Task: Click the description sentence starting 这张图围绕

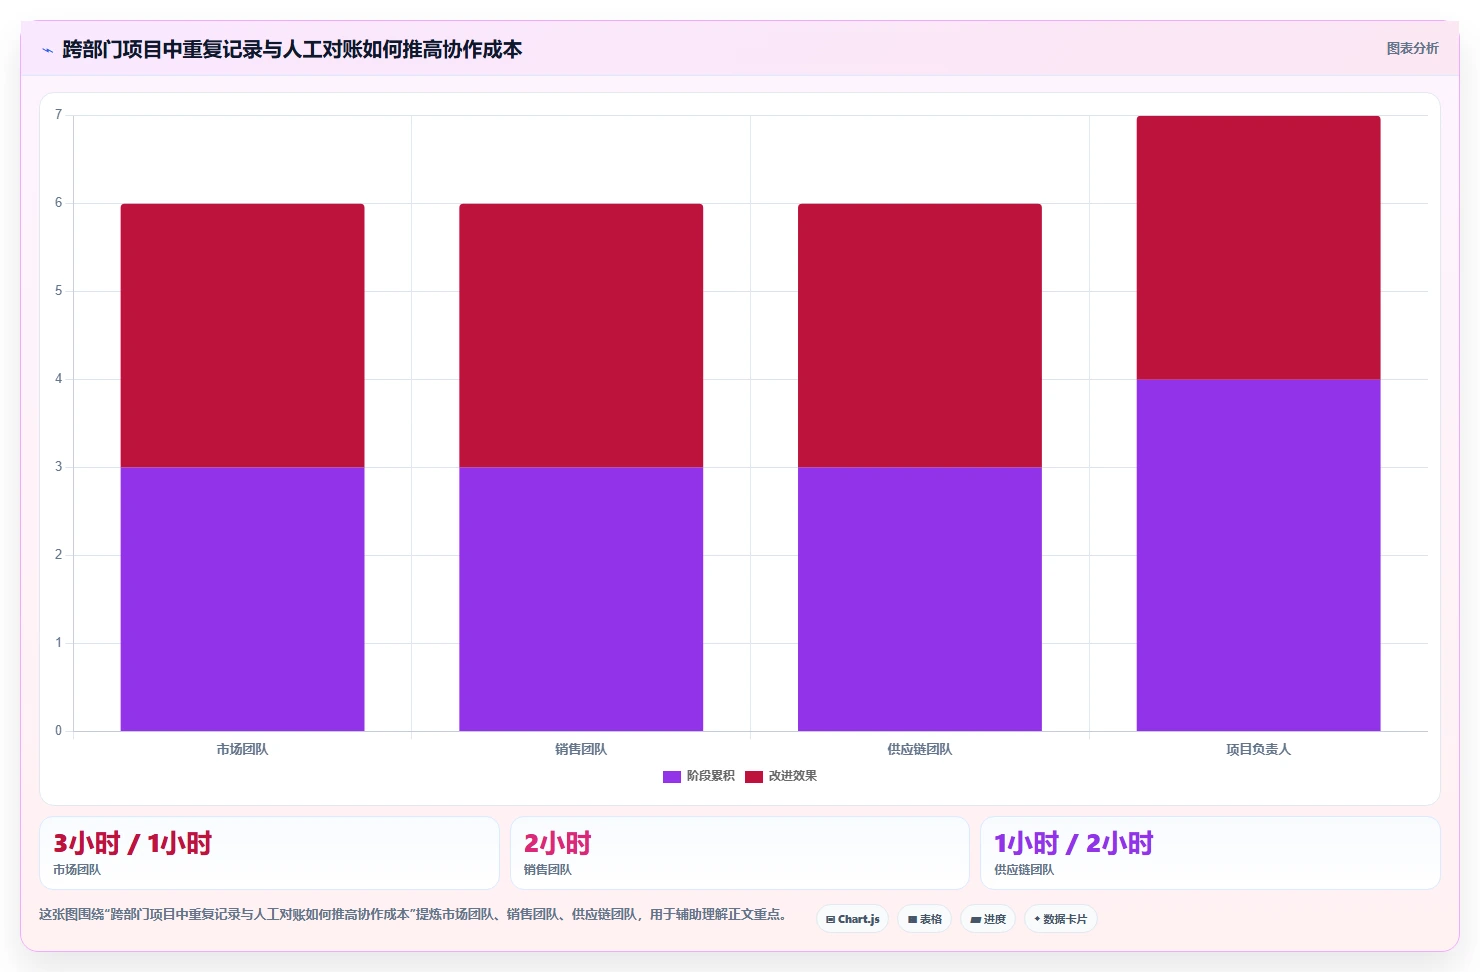Action: coord(414,914)
